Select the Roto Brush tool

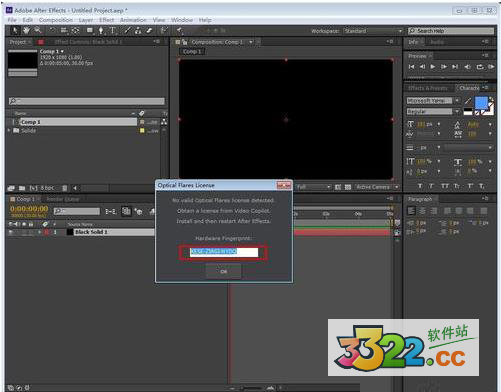[164, 31]
